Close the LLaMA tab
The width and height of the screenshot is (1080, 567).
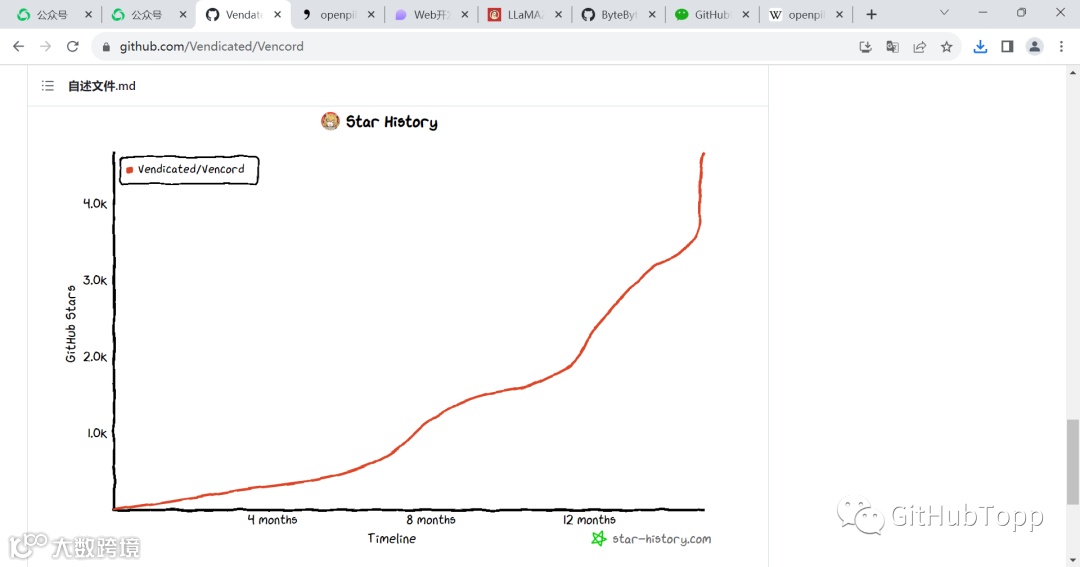pos(558,14)
